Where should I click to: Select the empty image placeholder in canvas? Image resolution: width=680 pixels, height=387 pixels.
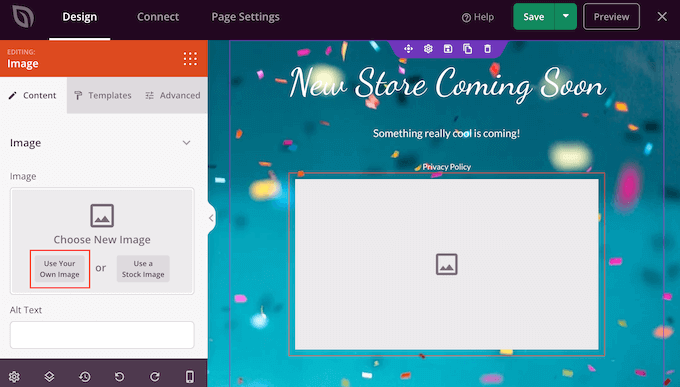point(447,264)
